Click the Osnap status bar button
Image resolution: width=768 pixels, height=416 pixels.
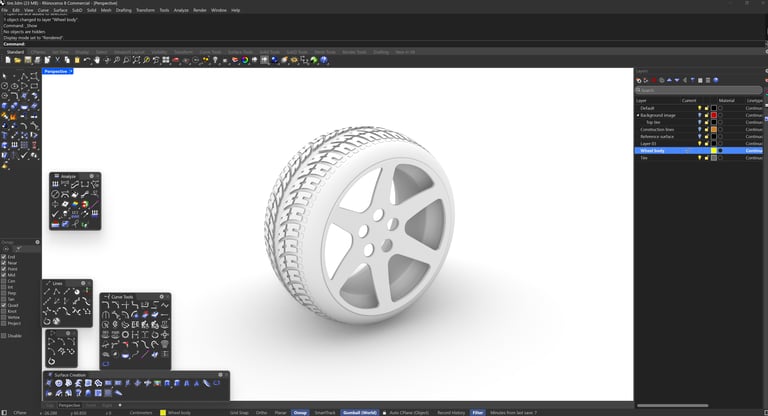pyautogui.click(x=300, y=412)
